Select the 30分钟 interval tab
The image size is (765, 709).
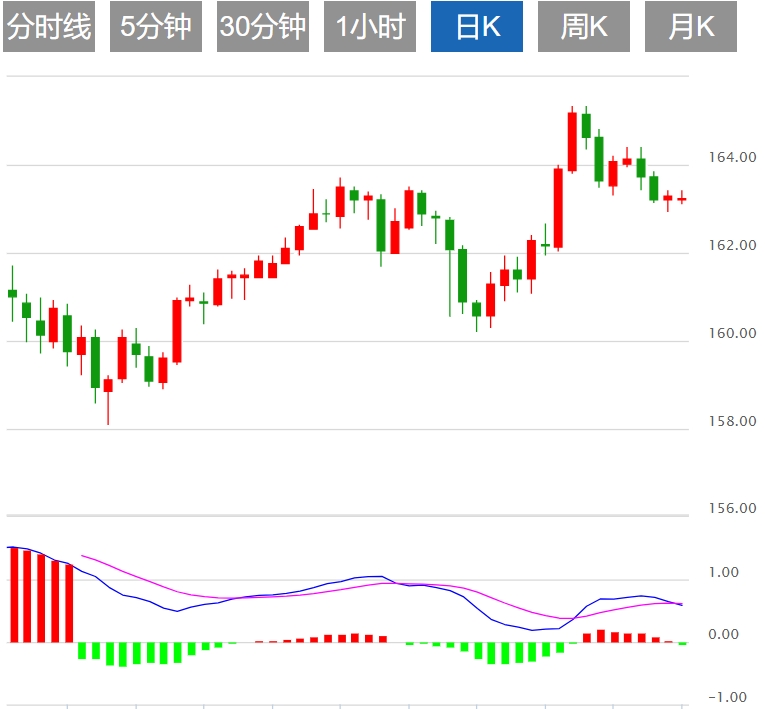(x=263, y=26)
